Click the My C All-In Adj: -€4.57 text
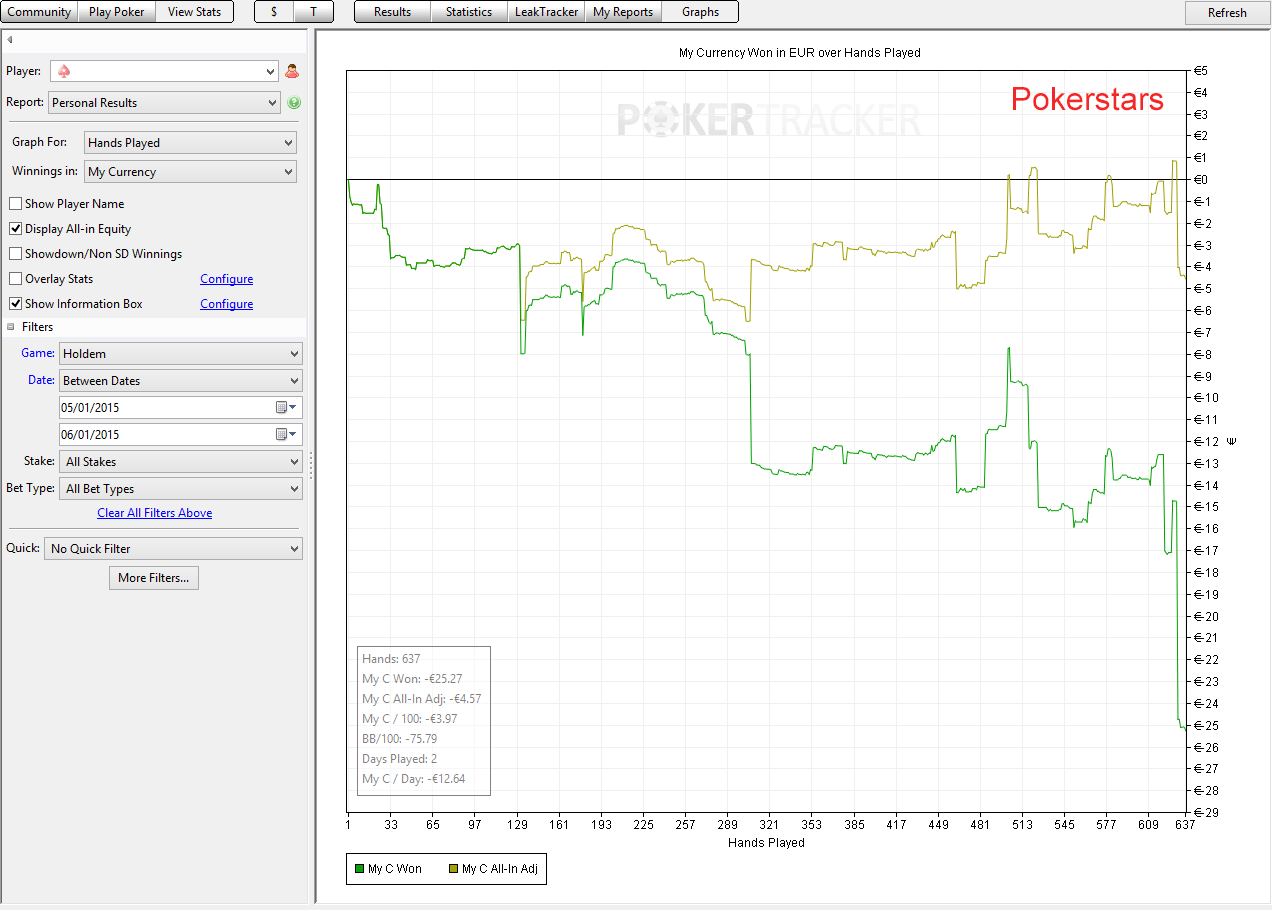The width and height of the screenshot is (1272, 910). pyautogui.click(x=422, y=699)
